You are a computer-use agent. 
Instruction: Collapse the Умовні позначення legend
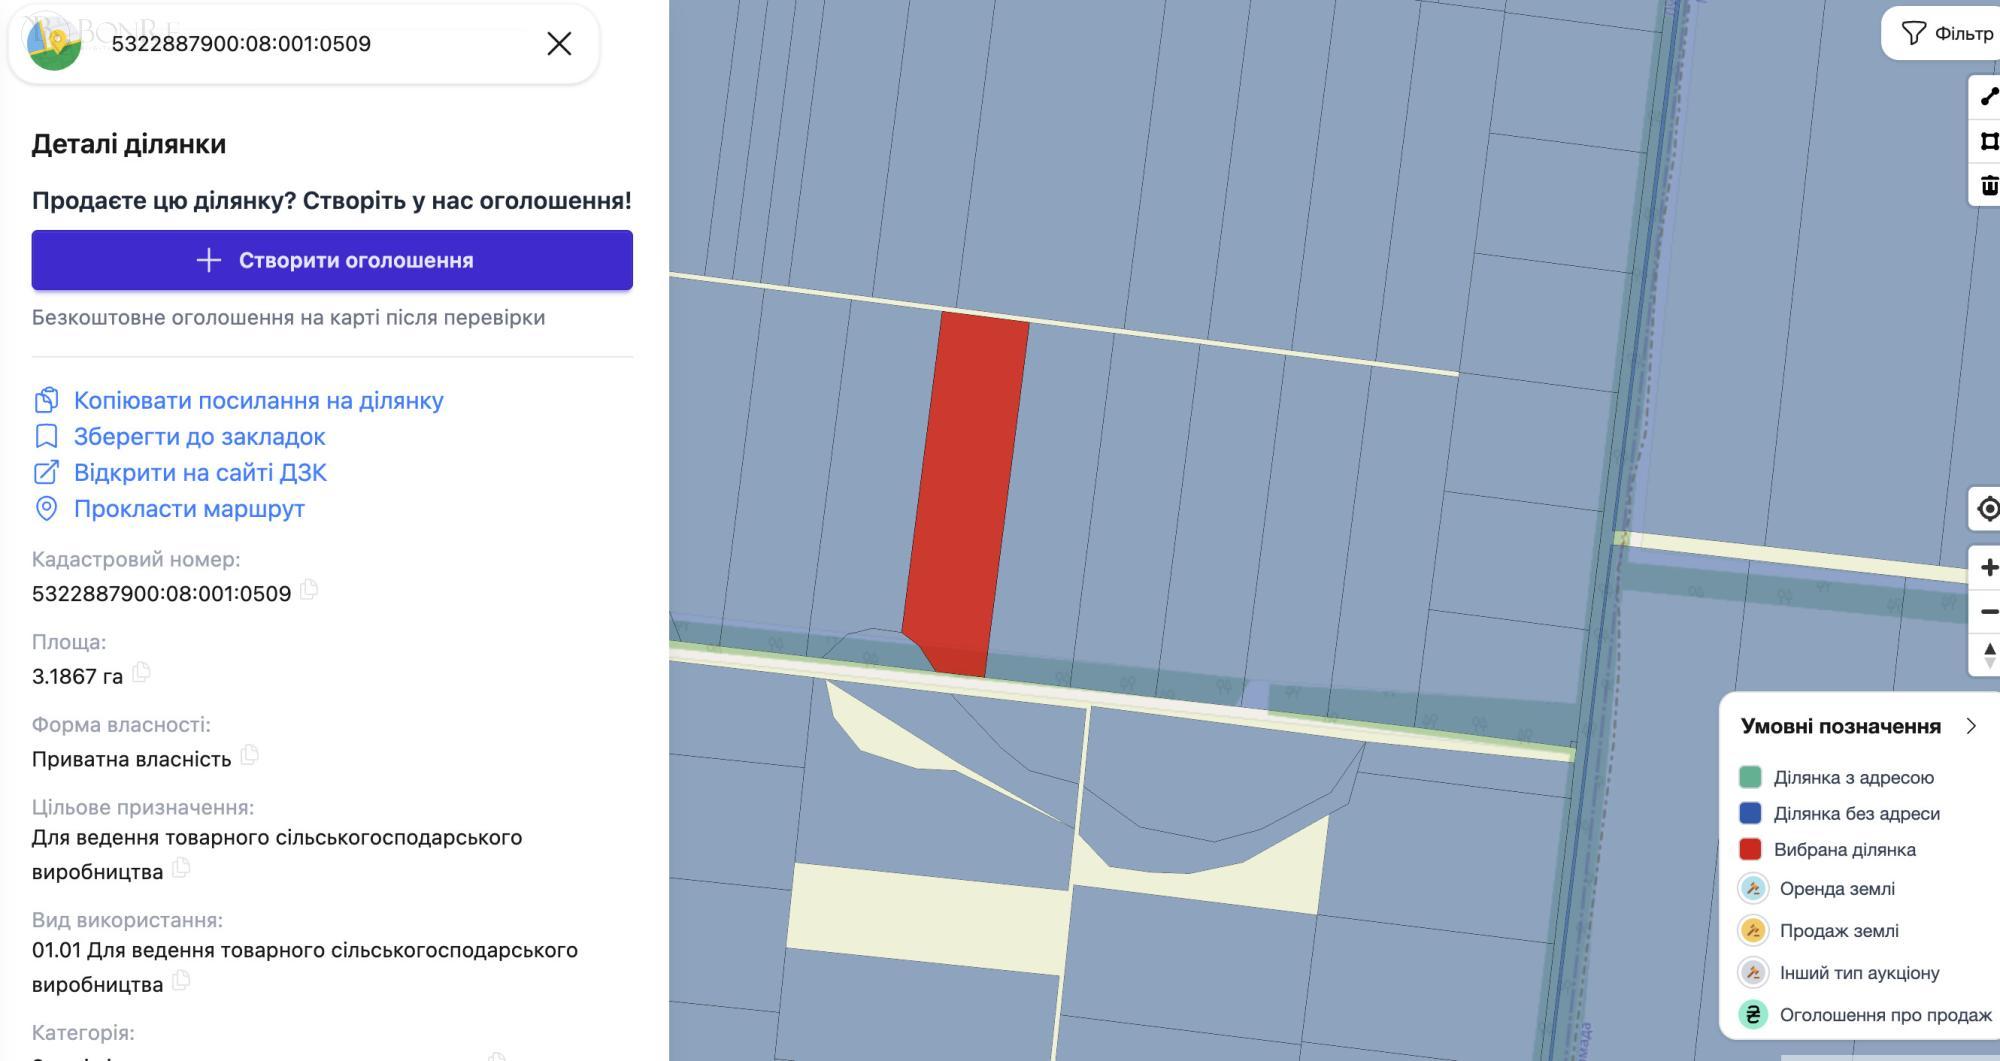(x=1971, y=726)
